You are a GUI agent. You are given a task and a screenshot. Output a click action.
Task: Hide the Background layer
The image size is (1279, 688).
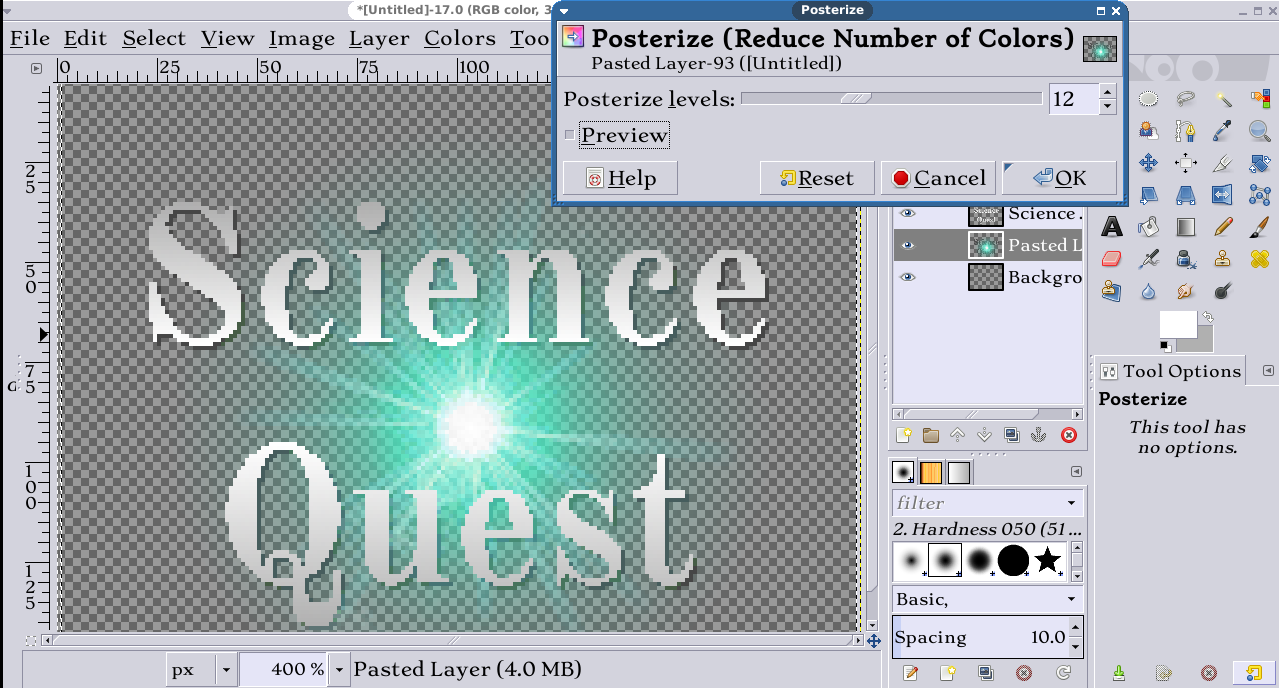click(908, 277)
